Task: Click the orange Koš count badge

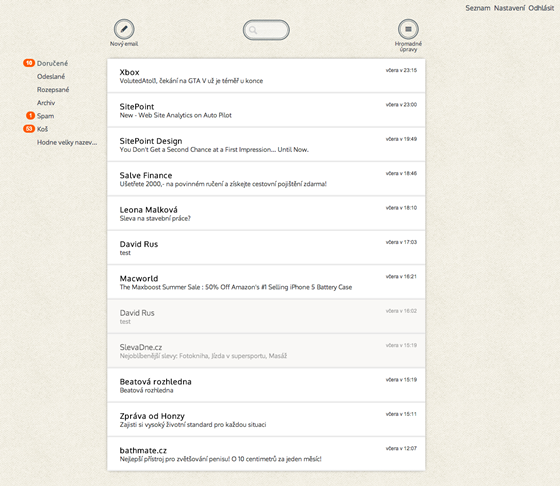Action: tap(29, 129)
